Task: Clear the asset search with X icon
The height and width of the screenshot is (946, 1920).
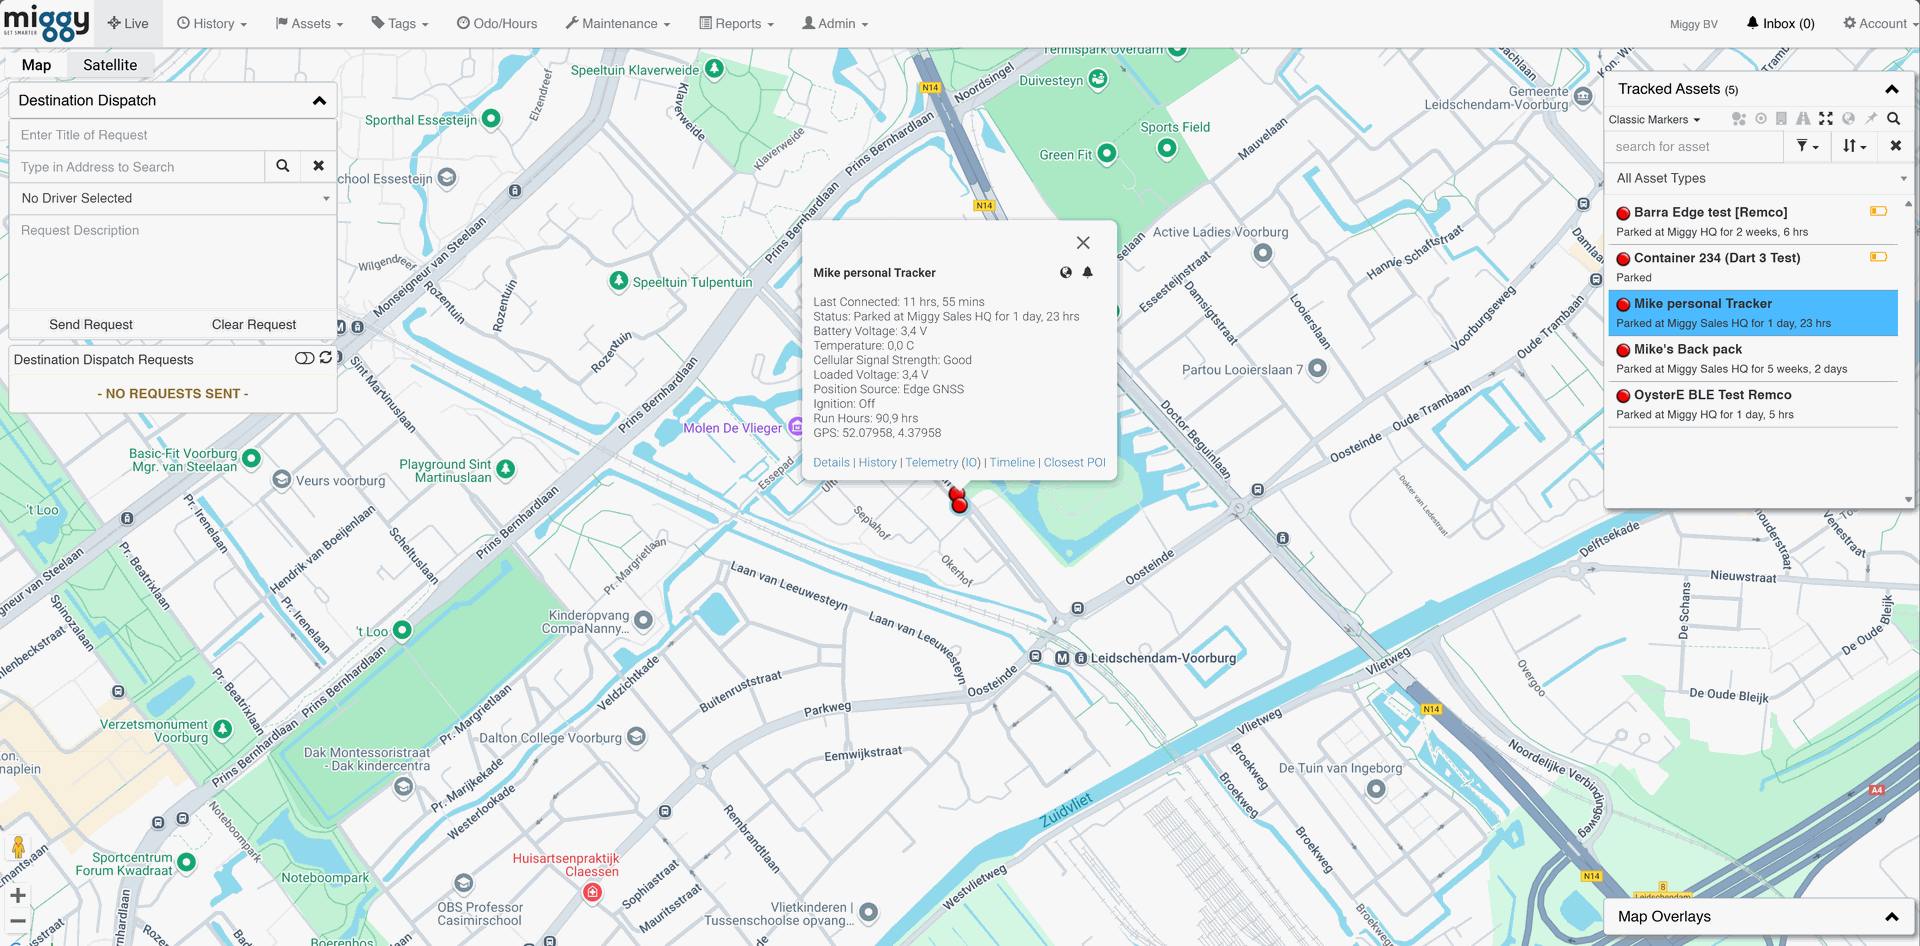Action: [x=1895, y=146]
